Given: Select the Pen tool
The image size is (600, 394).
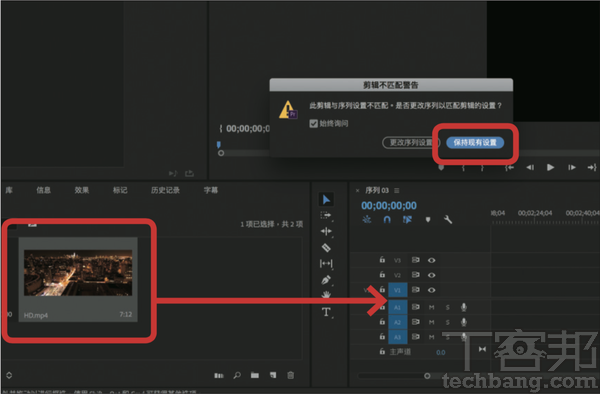Looking at the screenshot, I should (x=326, y=280).
